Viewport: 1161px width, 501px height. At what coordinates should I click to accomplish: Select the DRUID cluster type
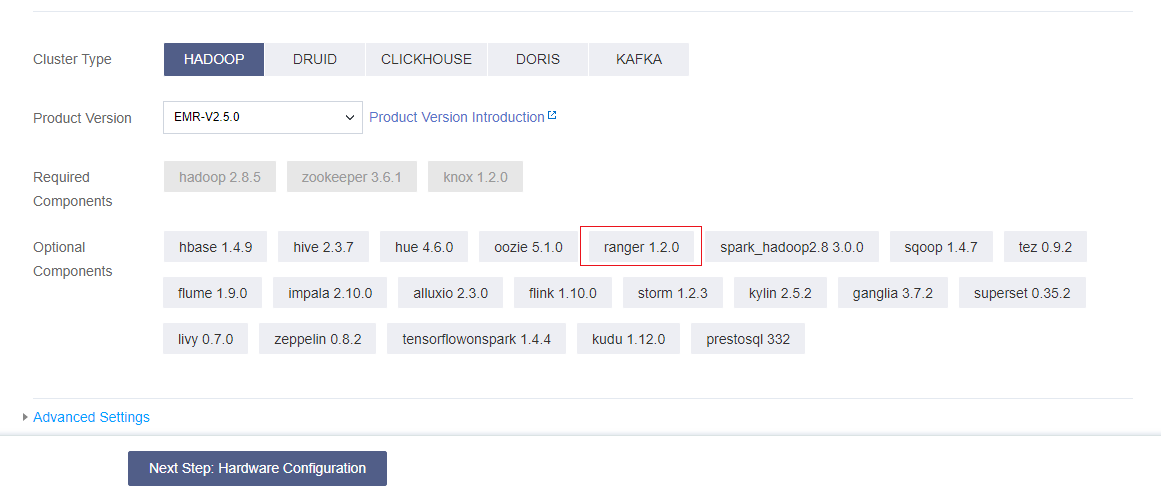coord(315,59)
